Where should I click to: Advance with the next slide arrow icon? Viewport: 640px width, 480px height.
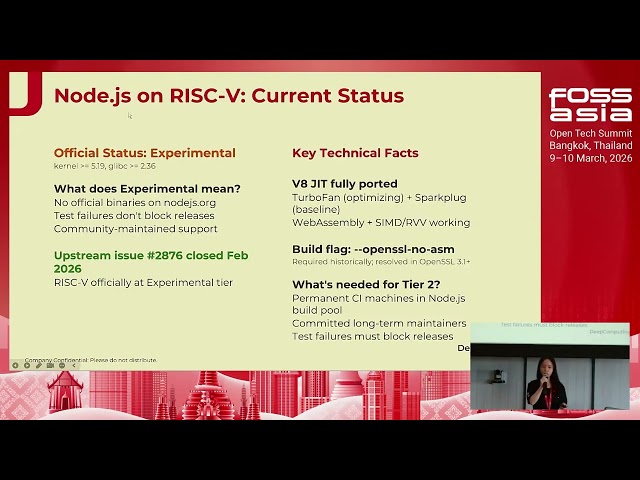[27, 365]
